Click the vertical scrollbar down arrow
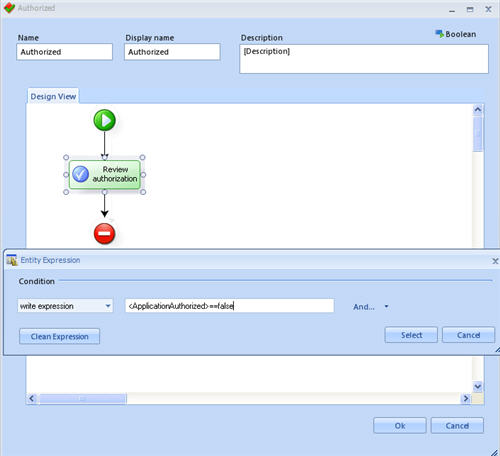 point(478,387)
